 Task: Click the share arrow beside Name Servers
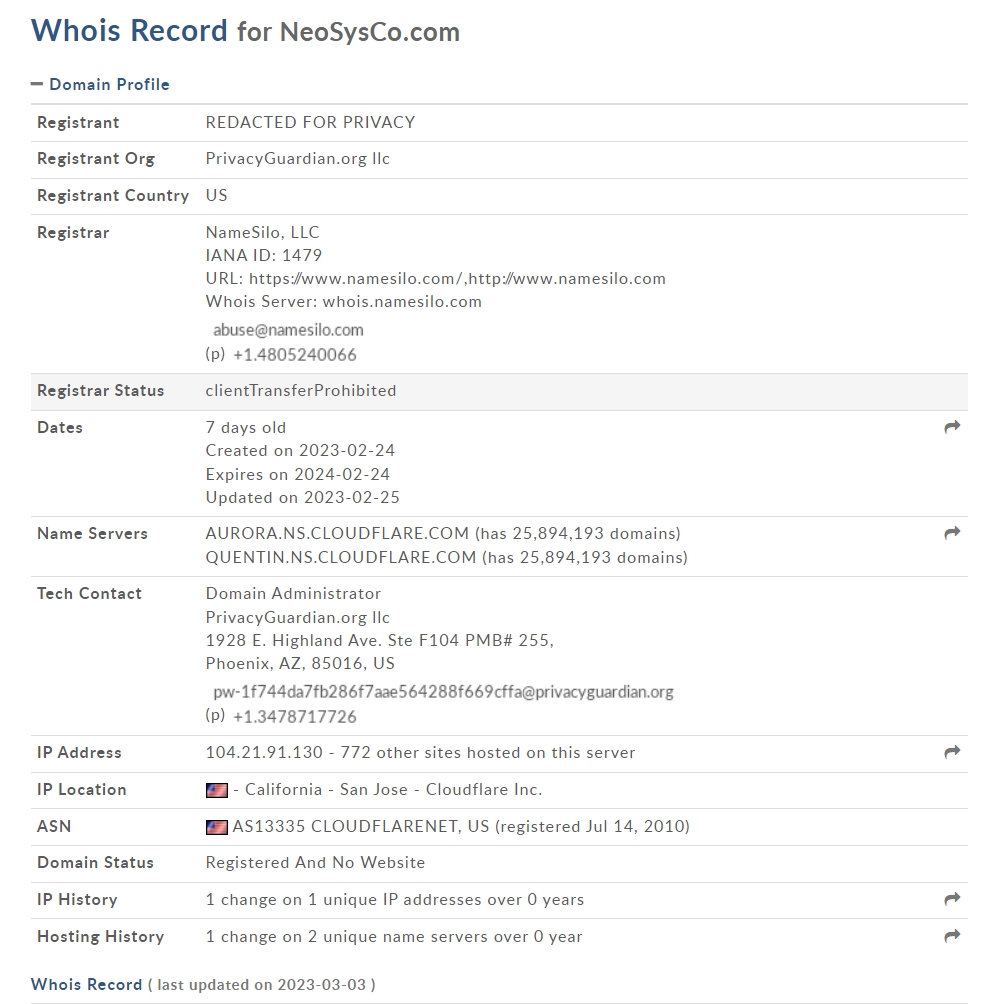pos(952,533)
